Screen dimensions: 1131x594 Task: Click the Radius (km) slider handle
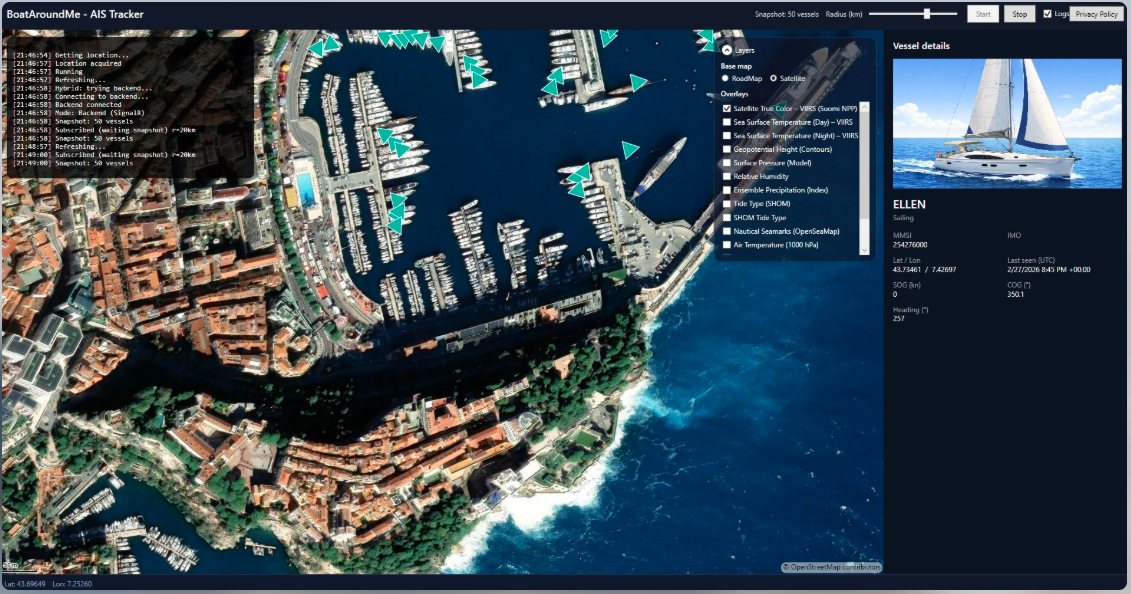pyautogui.click(x=927, y=14)
